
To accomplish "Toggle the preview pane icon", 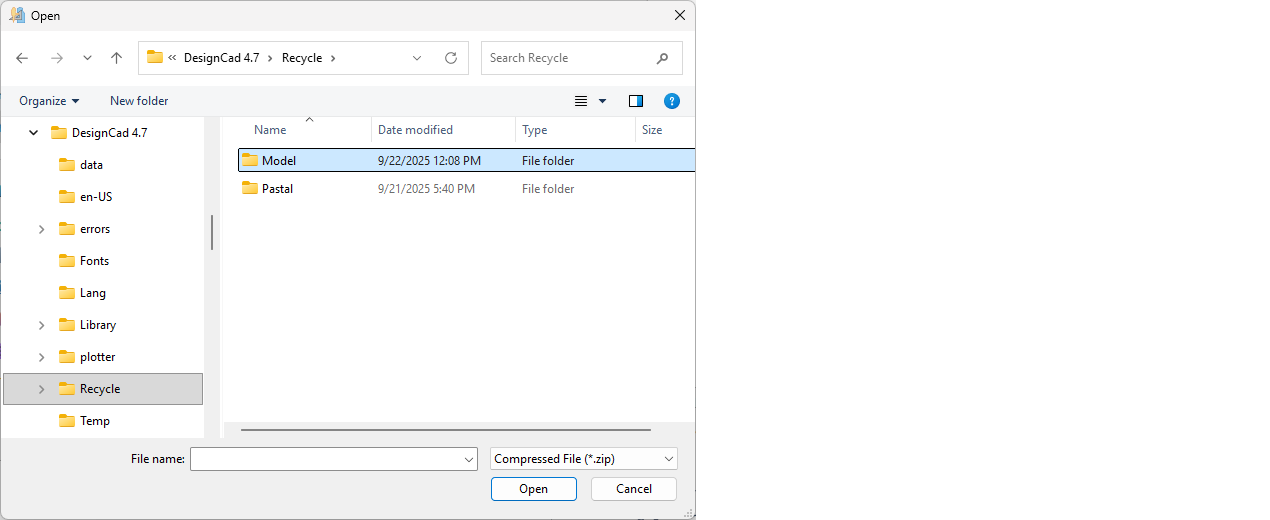I will [635, 101].
